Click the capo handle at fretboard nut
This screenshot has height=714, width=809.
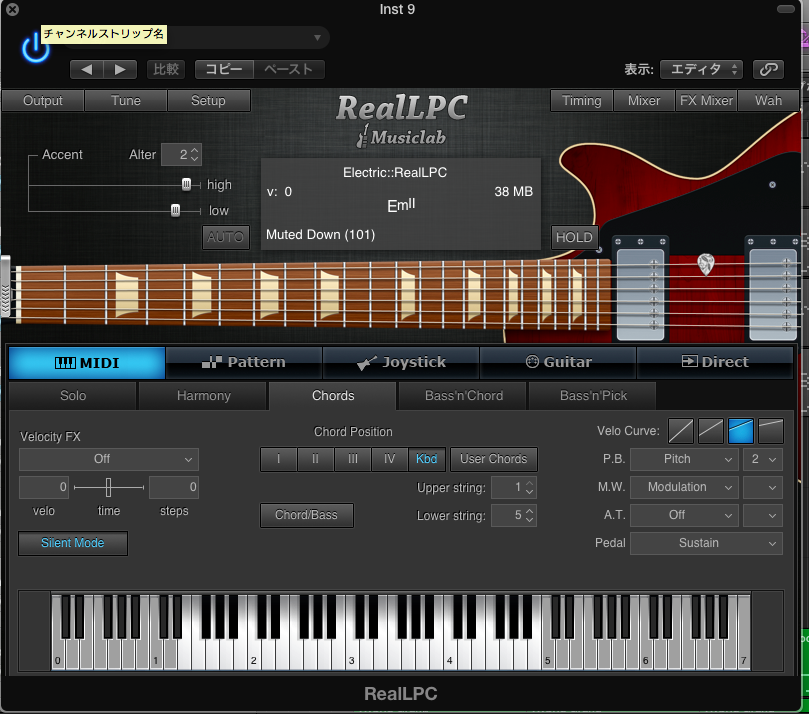tap(5, 286)
